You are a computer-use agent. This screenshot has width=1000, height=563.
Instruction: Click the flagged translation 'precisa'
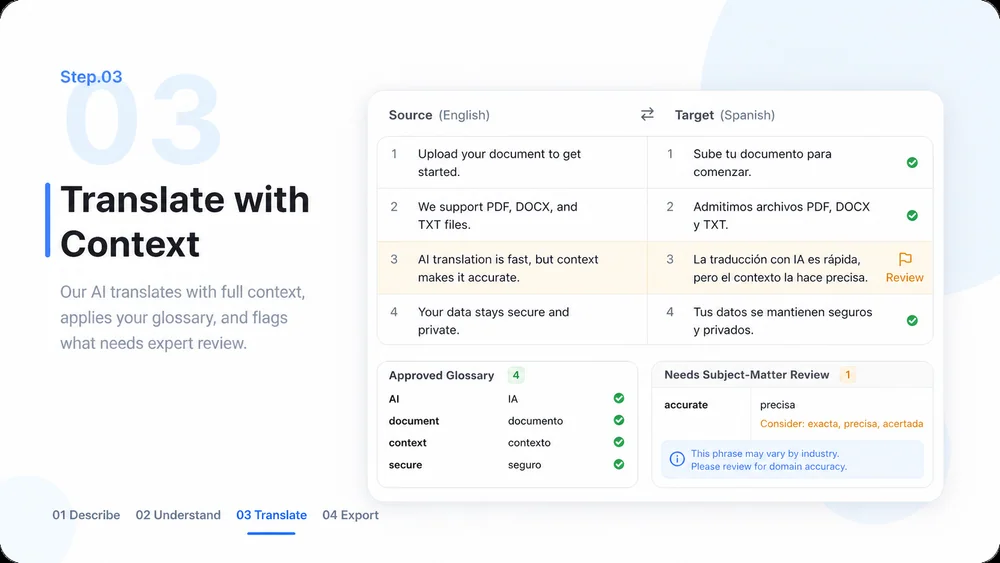pos(777,405)
